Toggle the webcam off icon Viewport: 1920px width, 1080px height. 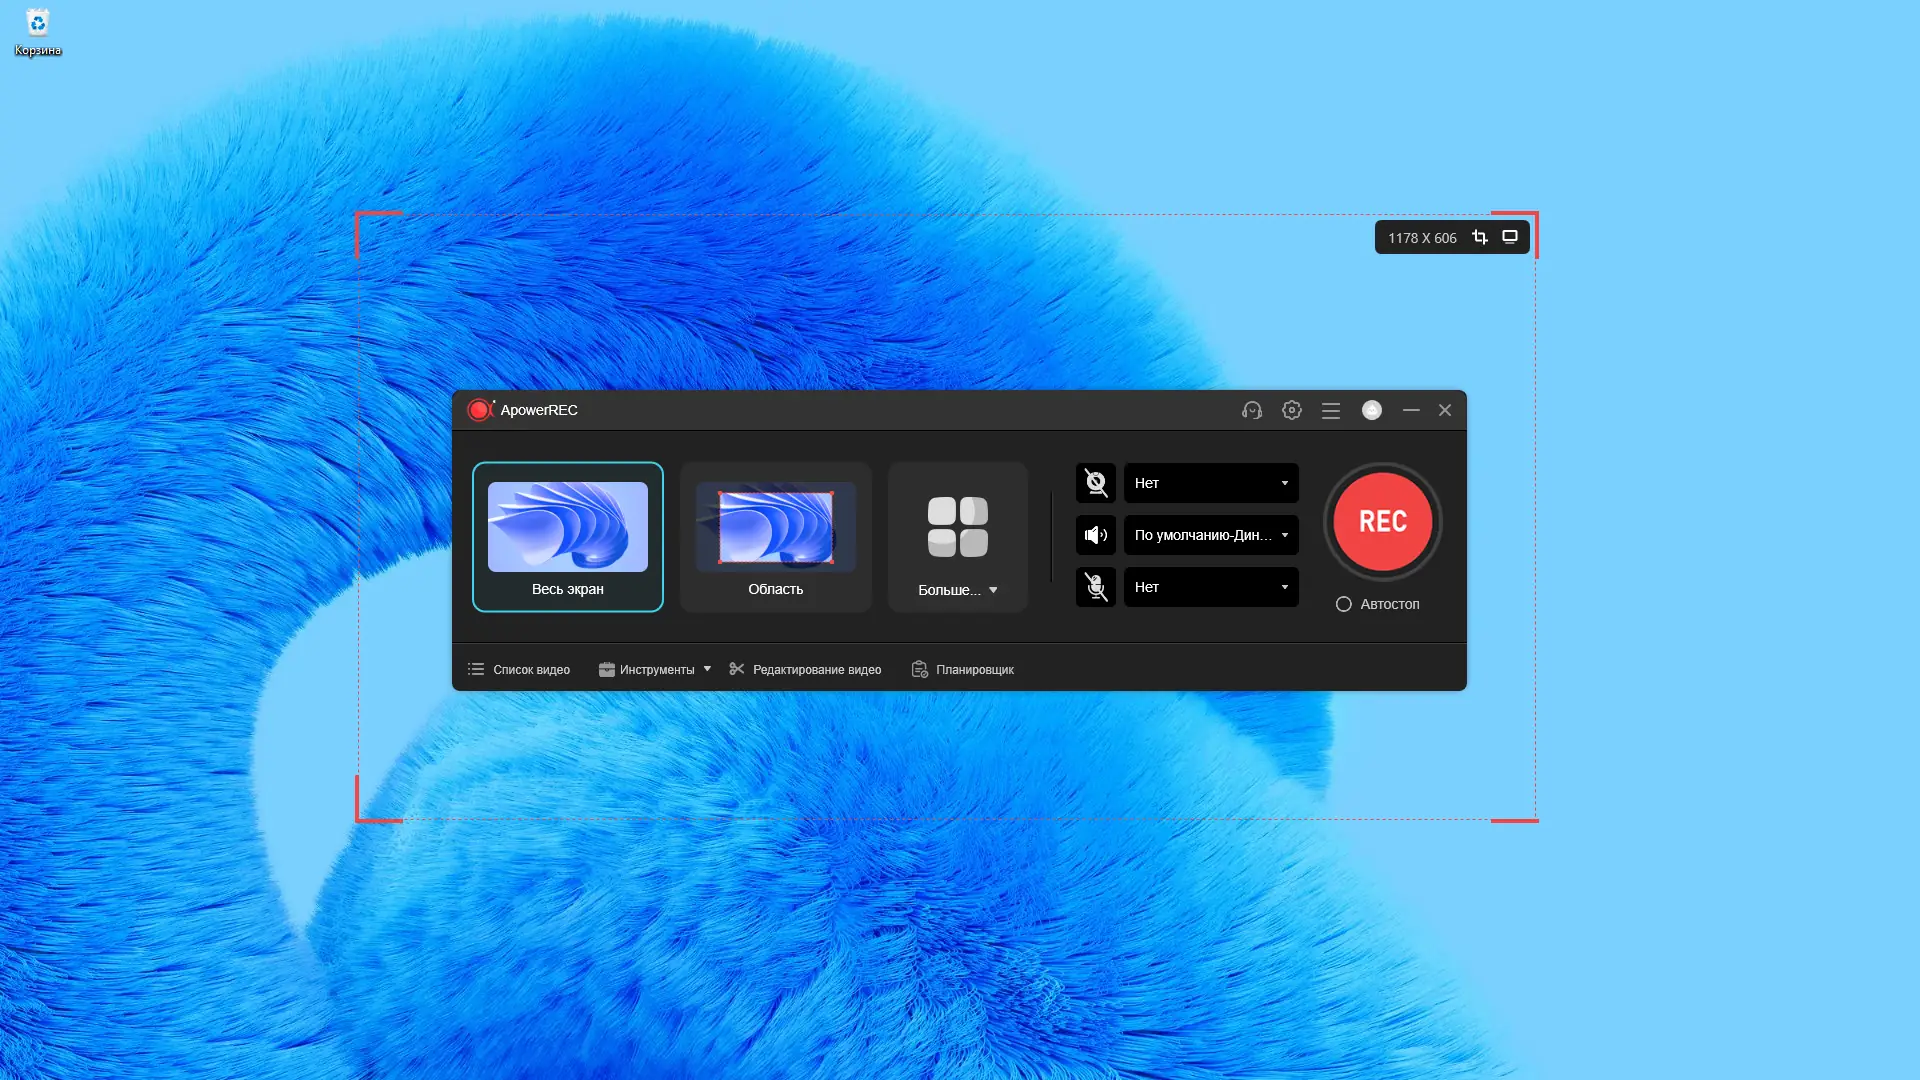click(x=1096, y=483)
